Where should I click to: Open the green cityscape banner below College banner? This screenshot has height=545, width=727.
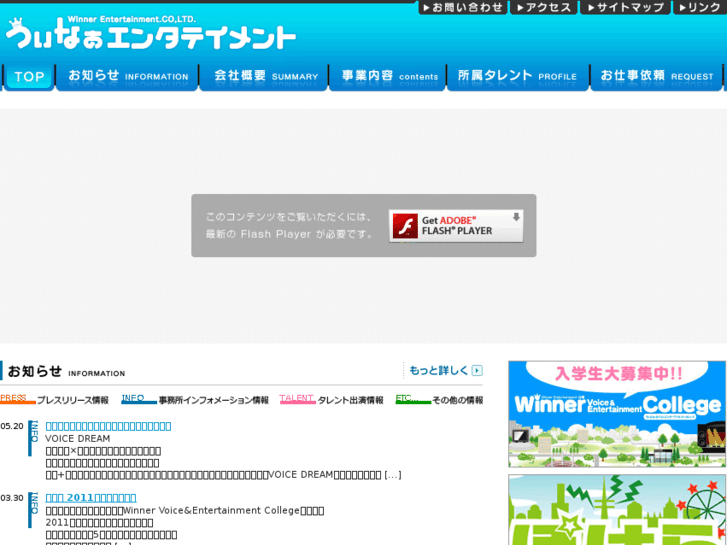(617, 510)
